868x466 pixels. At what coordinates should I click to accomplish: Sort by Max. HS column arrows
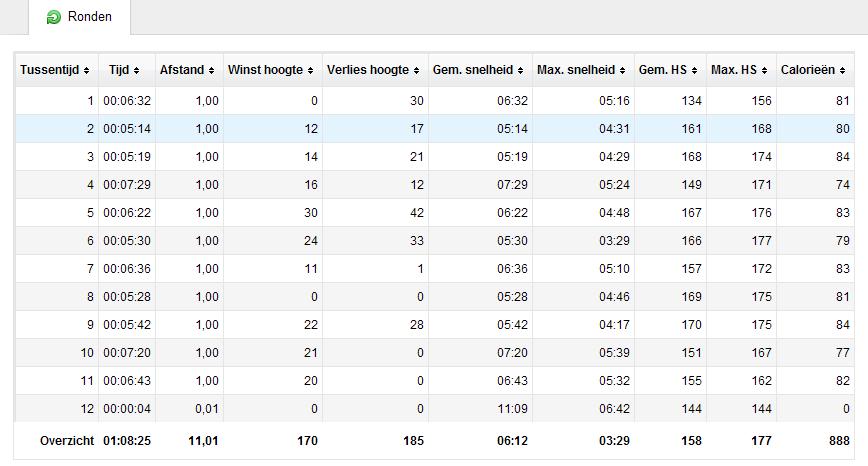(764, 71)
